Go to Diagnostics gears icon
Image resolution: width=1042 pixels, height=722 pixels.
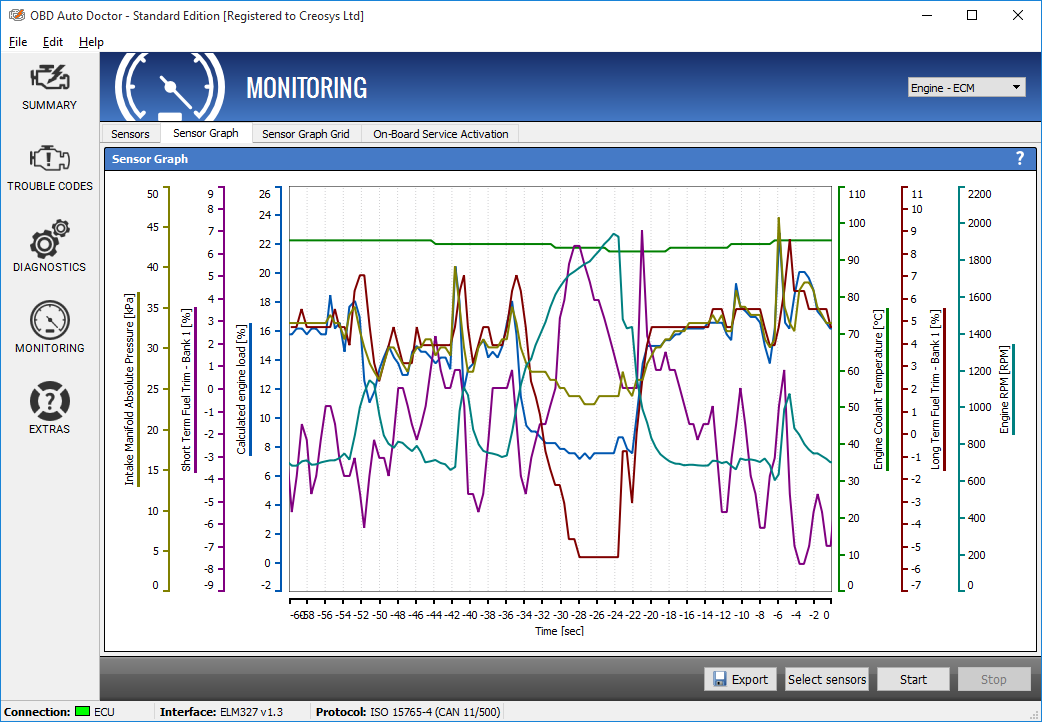(49, 239)
